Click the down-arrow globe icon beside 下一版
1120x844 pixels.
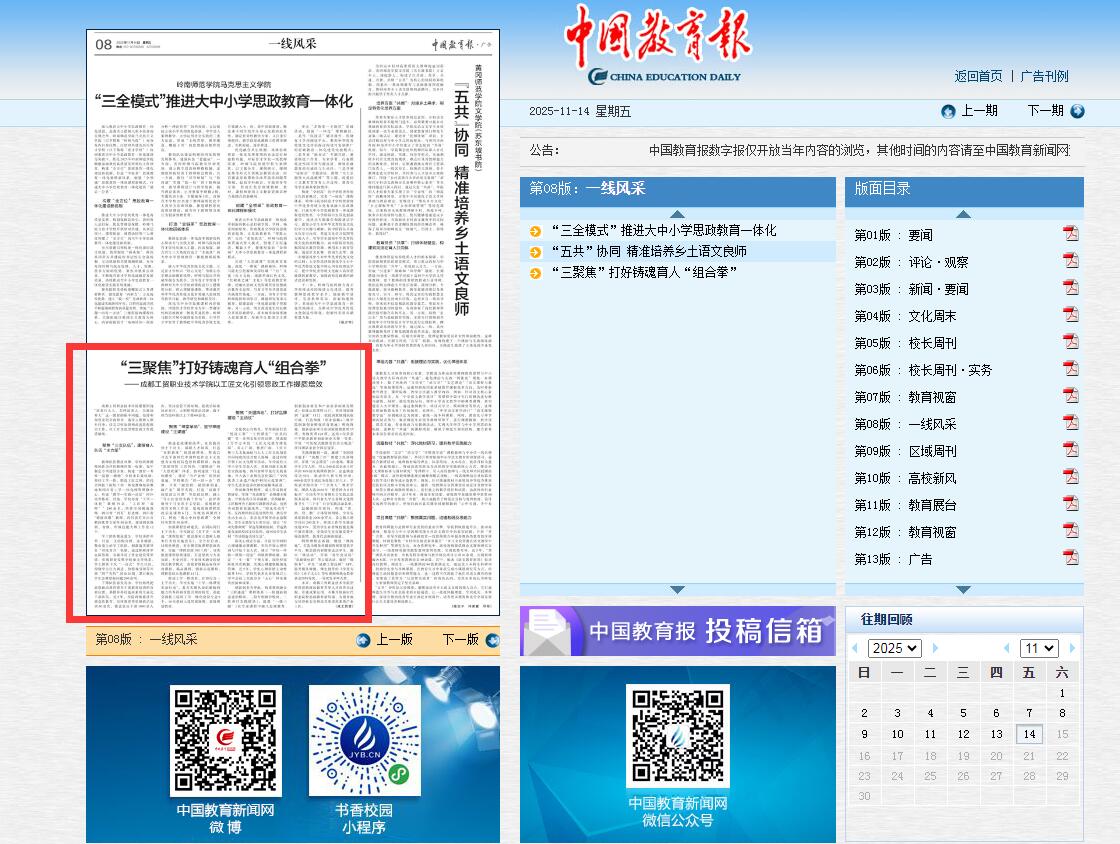(x=493, y=639)
